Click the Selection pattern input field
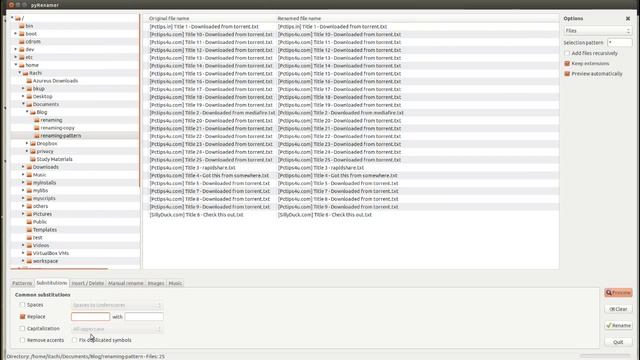The width and height of the screenshot is (640, 360). pyautogui.click(x=620, y=43)
